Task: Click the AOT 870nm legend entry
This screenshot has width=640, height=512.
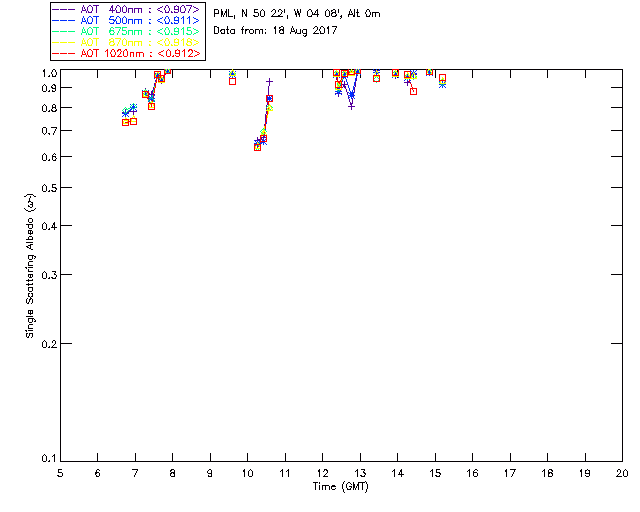Action: pyautogui.click(x=126, y=42)
